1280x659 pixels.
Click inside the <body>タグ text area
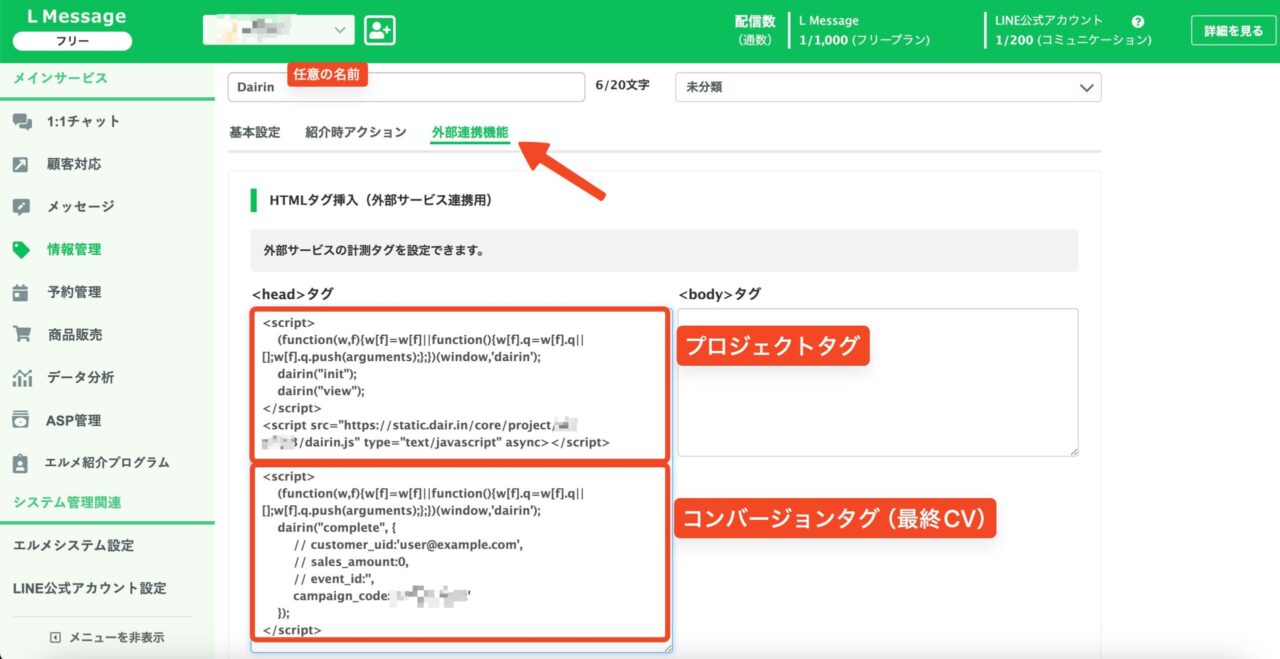[878, 382]
